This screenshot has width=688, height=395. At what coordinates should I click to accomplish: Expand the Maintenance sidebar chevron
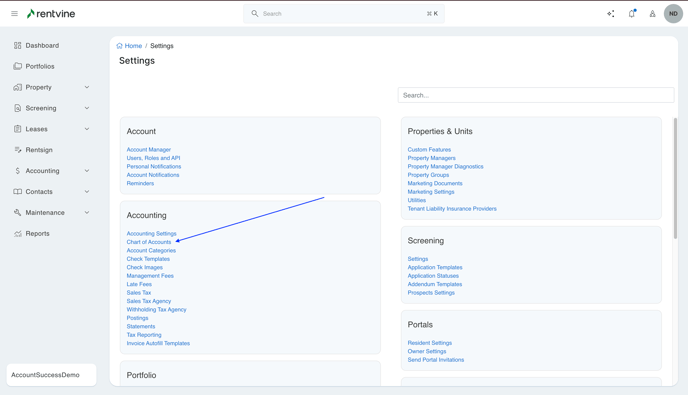coord(87,212)
